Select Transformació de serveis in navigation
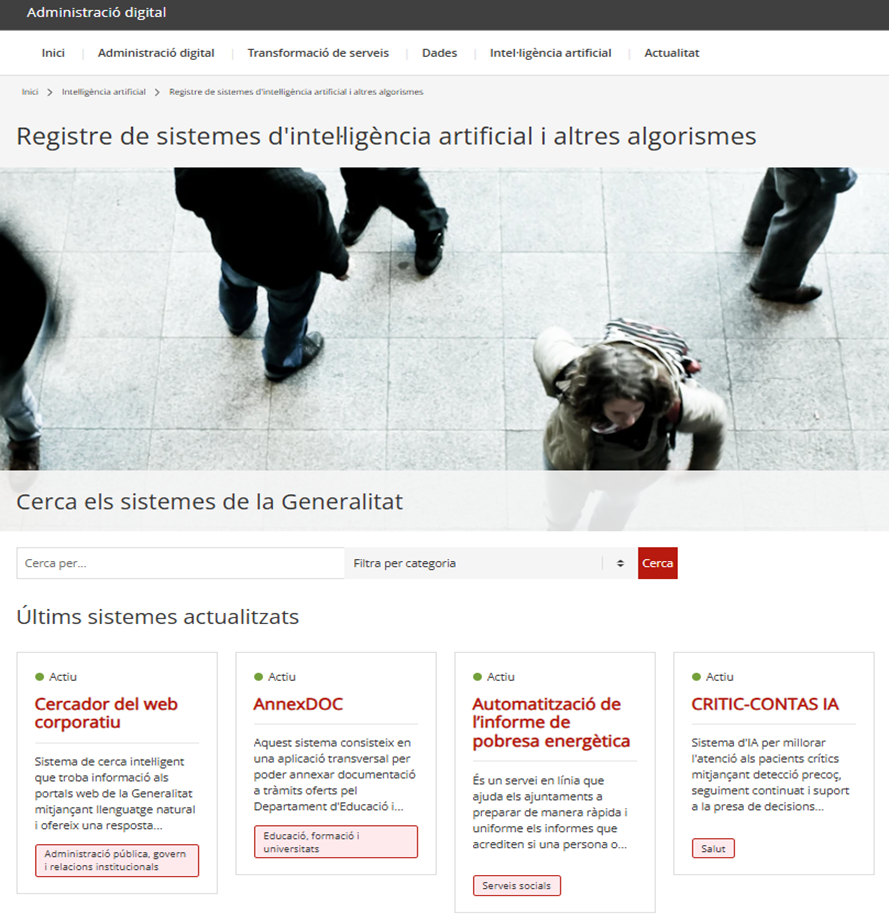889x919 pixels. [x=318, y=53]
